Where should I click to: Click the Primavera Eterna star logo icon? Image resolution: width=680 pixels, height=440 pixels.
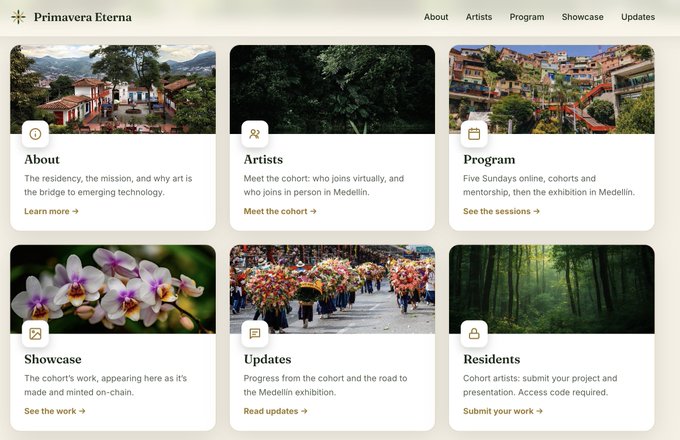tap(18, 17)
